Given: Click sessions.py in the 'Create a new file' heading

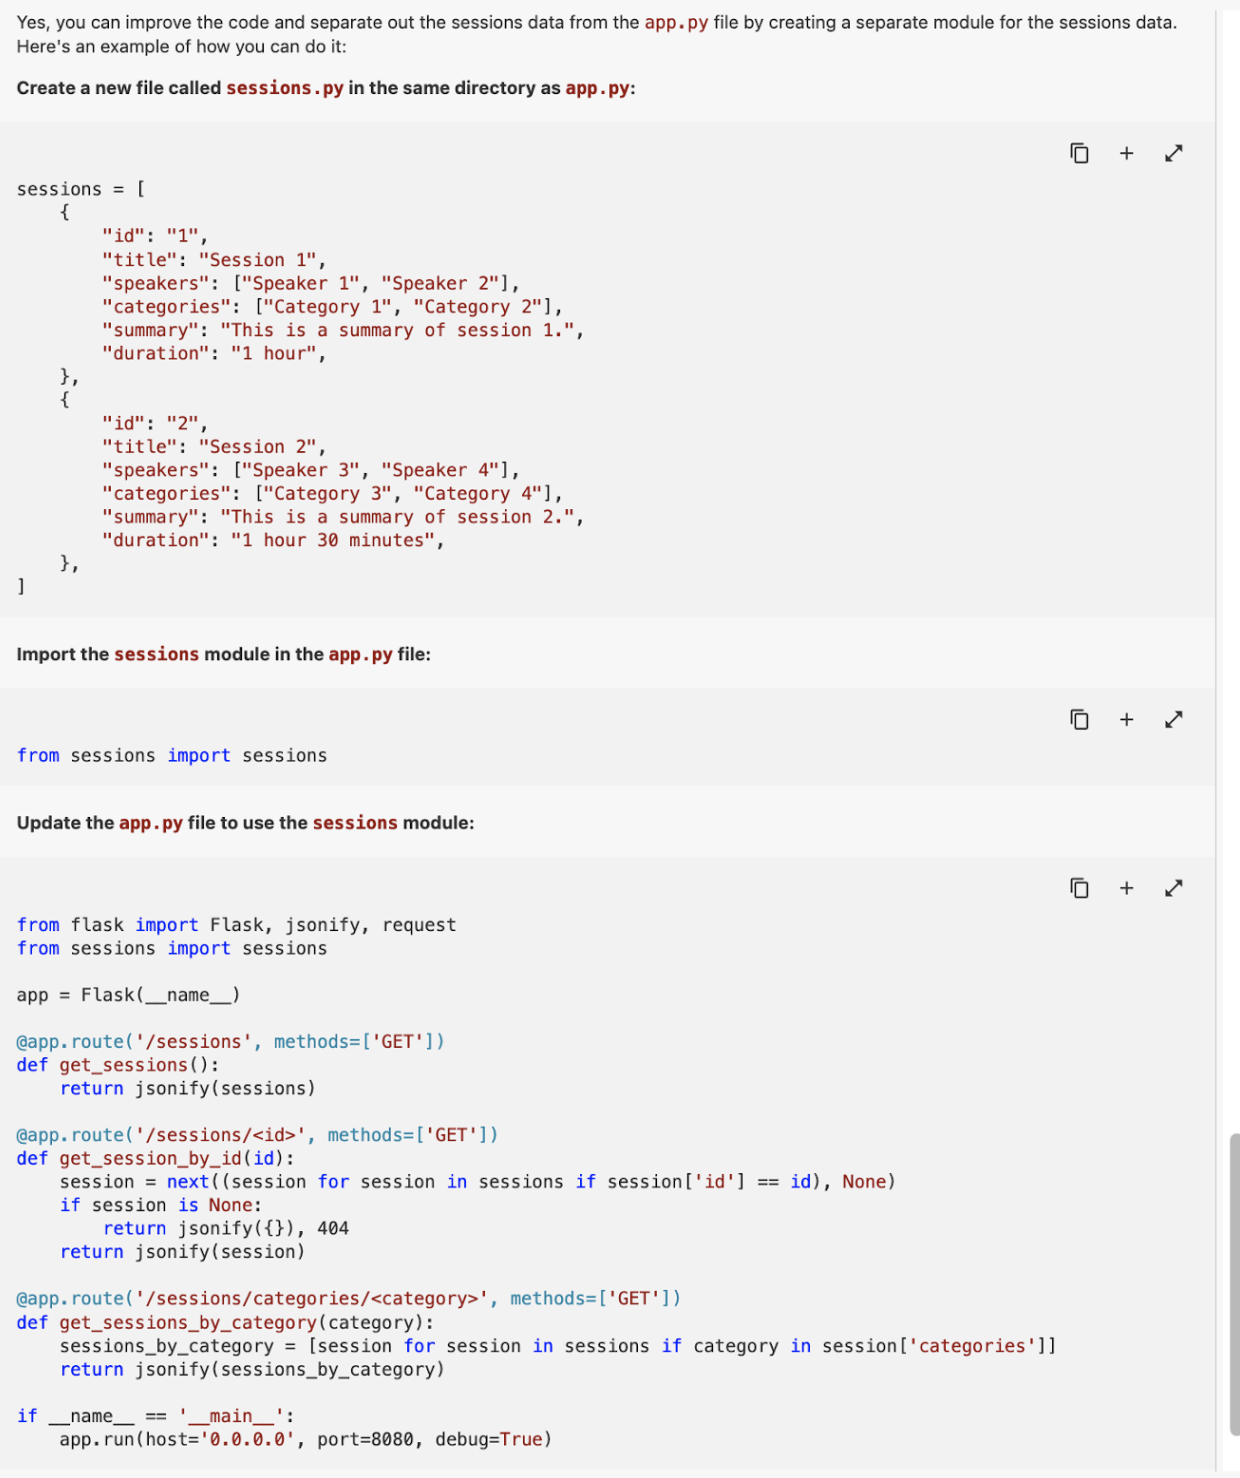Looking at the screenshot, I should click(x=284, y=88).
